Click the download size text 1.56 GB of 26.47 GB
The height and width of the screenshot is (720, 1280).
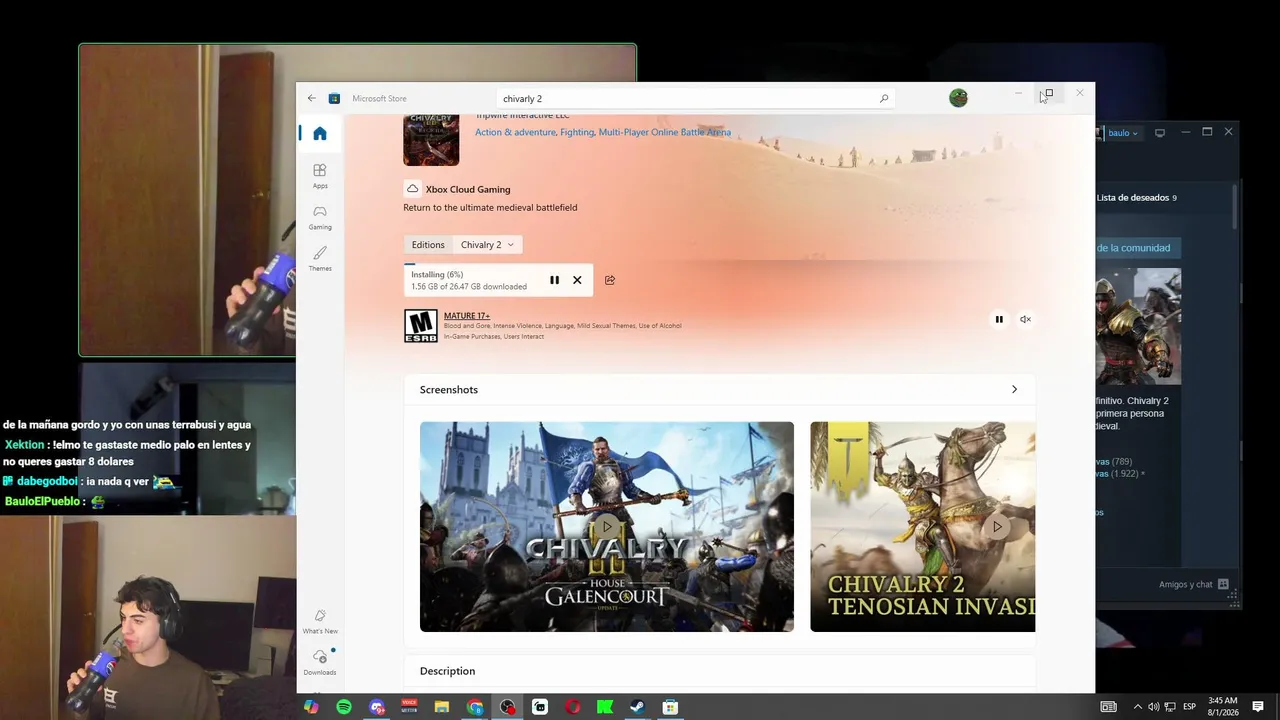point(469,287)
